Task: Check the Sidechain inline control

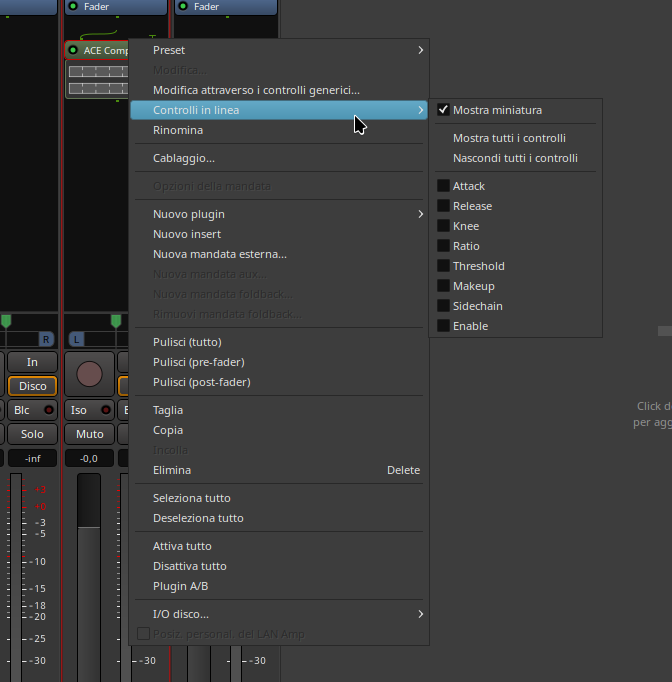Action: coord(444,306)
